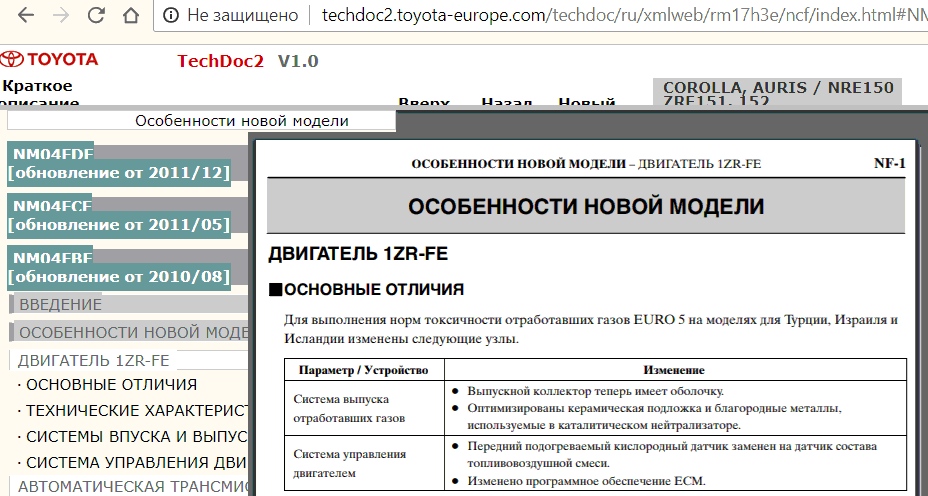The image size is (928, 496).
Task: Open the TechDoc2 title link
Action: point(220,61)
